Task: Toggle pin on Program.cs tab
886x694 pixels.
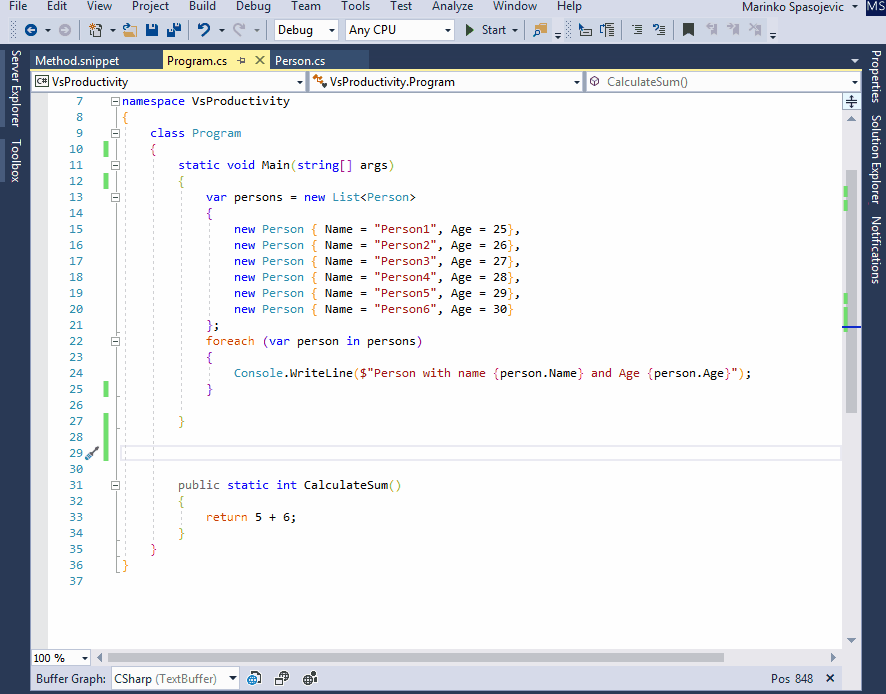Action: (x=241, y=60)
